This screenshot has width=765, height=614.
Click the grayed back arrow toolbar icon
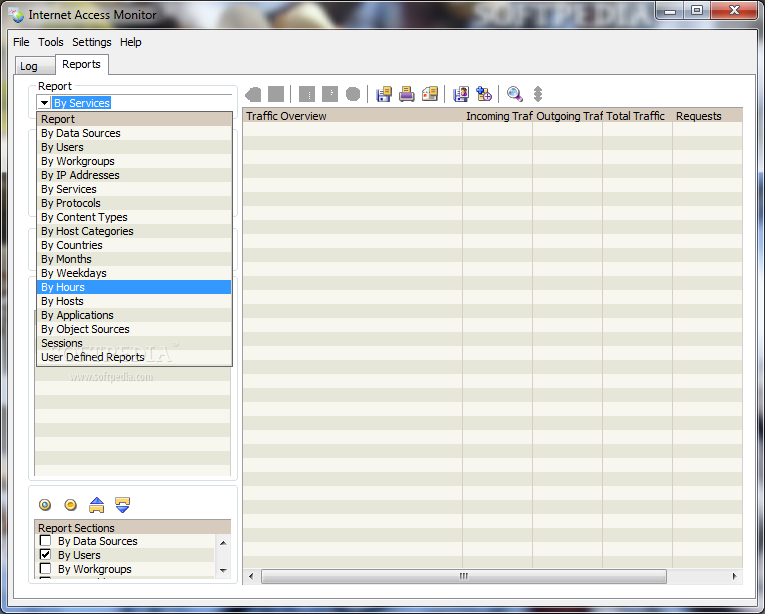[x=253, y=94]
